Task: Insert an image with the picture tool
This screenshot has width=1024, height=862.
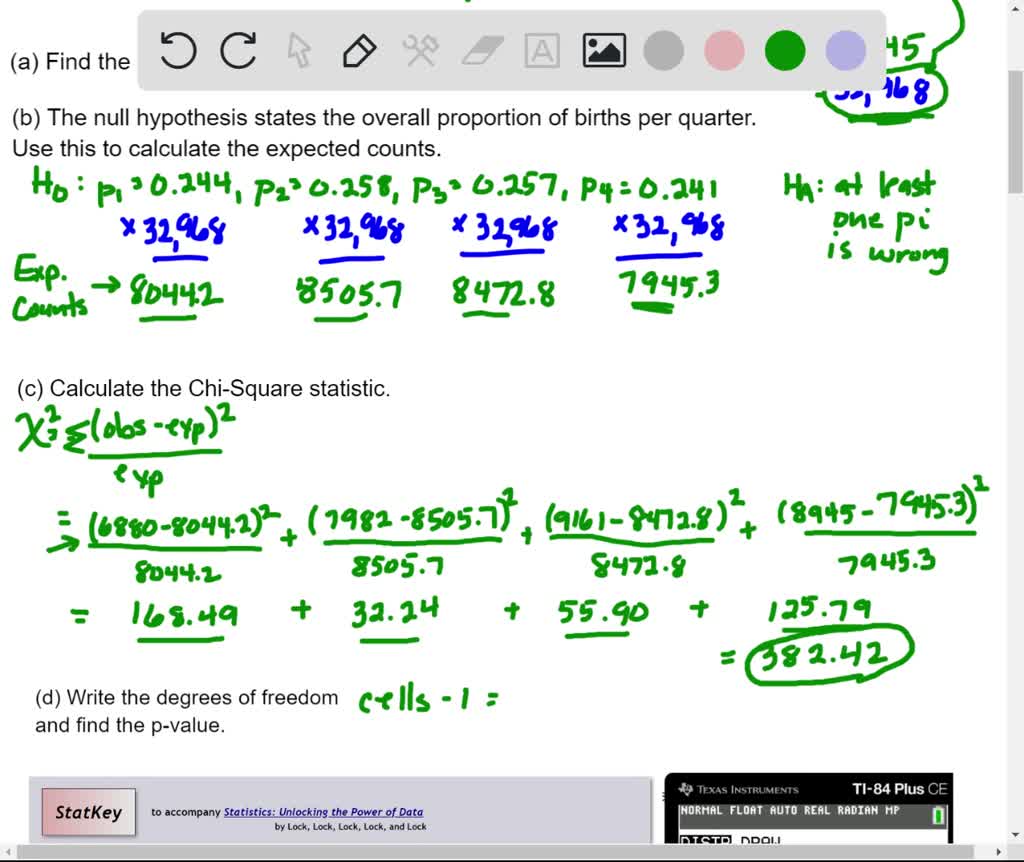Action: coord(603,51)
